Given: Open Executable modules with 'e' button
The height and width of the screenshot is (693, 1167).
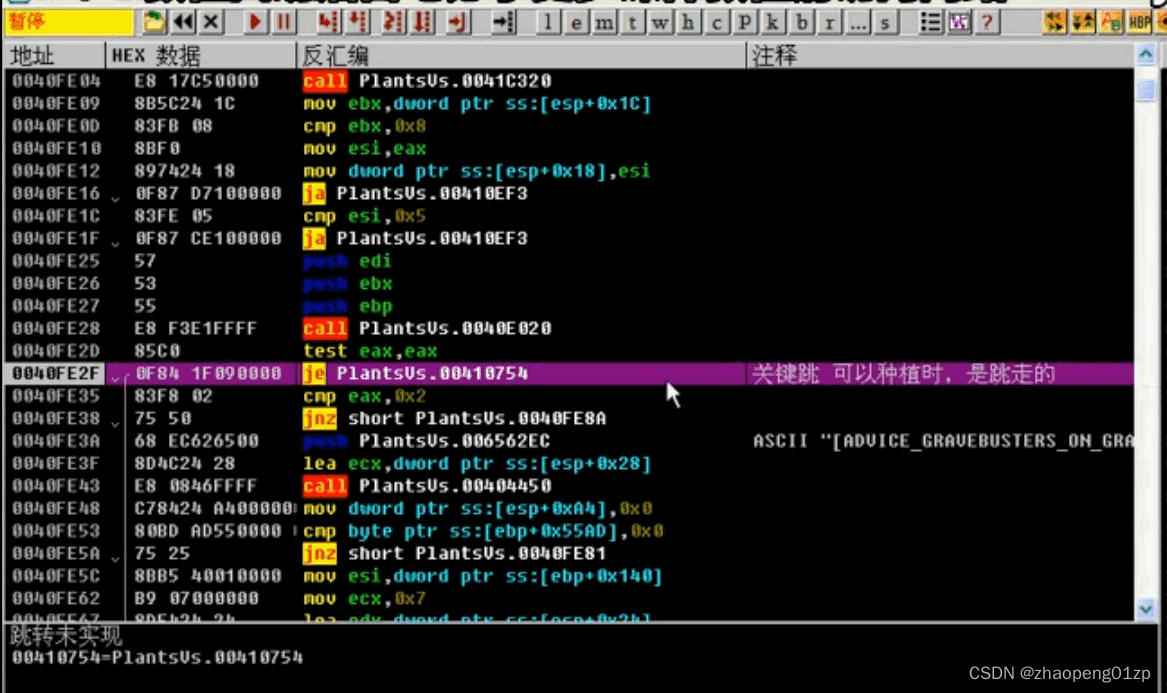Looking at the screenshot, I should point(576,22).
